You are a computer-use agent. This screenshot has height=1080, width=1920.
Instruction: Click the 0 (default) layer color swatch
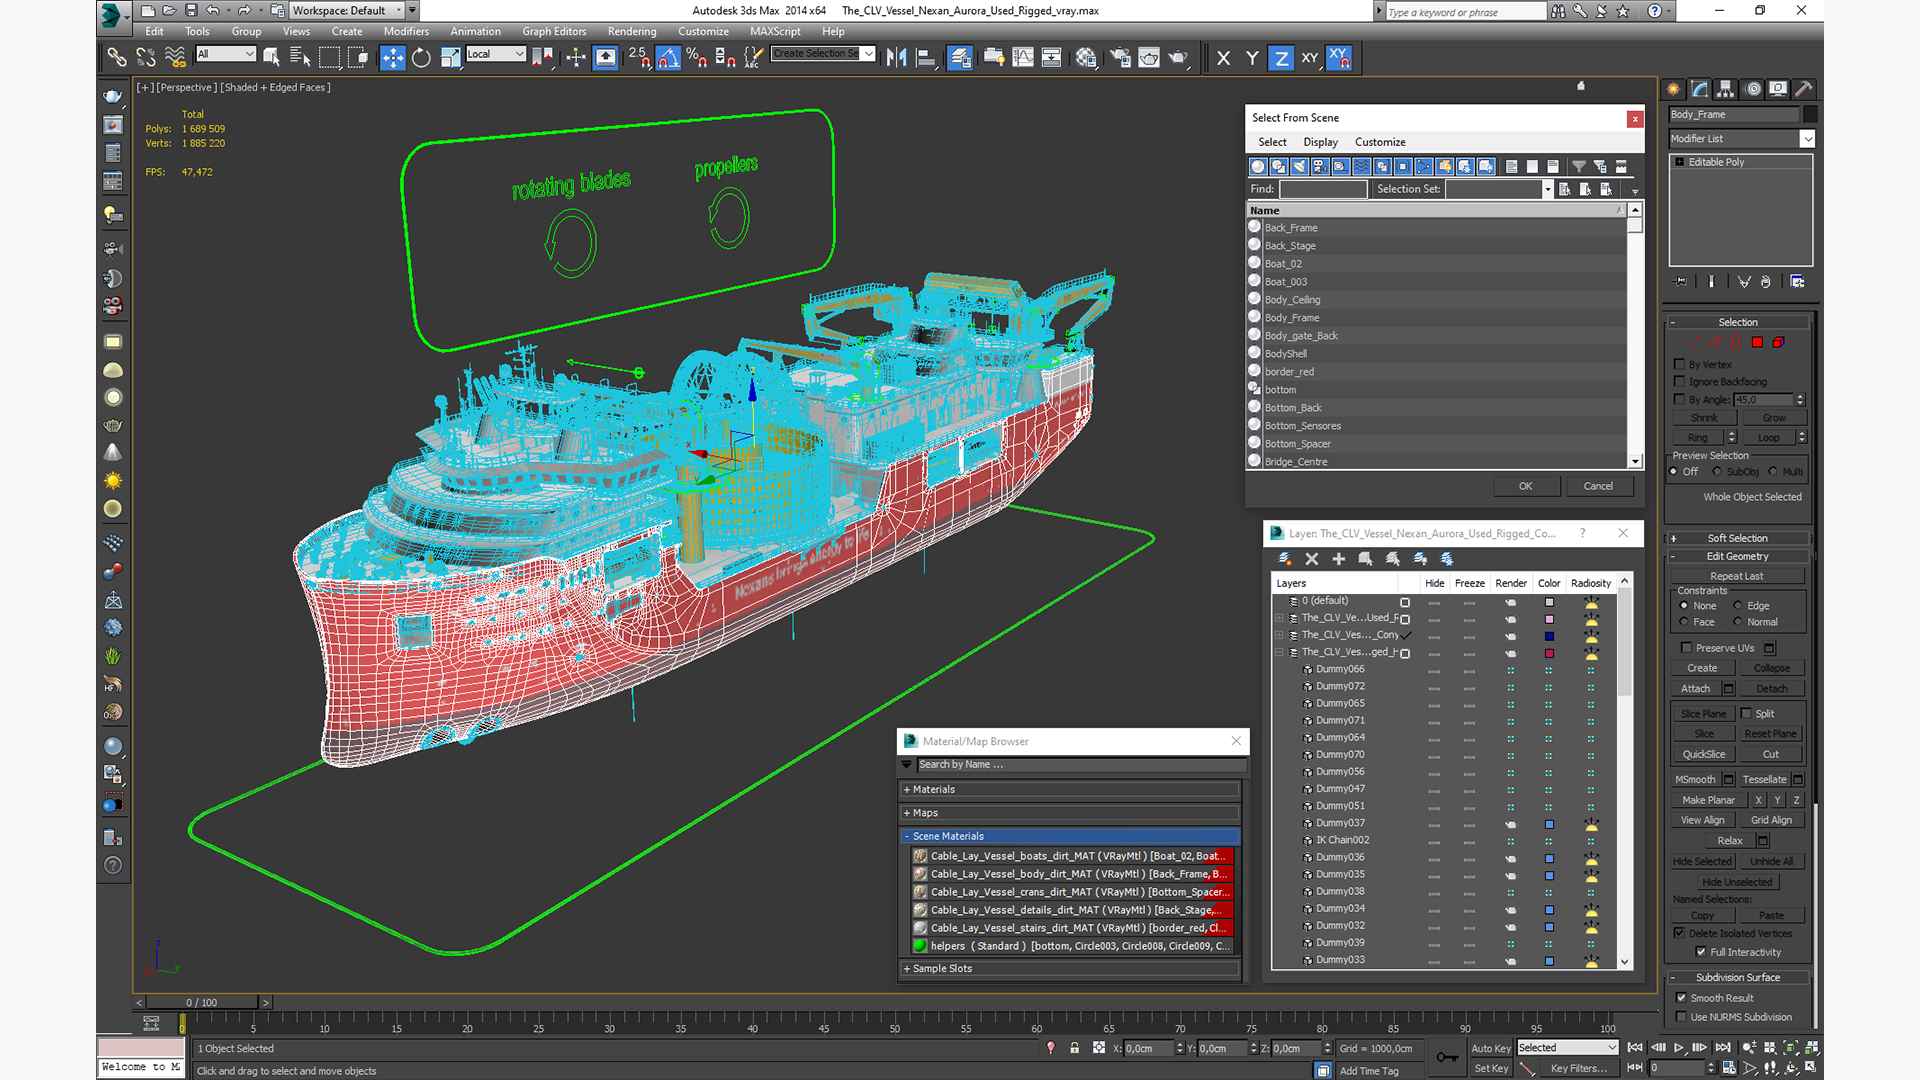tap(1549, 602)
